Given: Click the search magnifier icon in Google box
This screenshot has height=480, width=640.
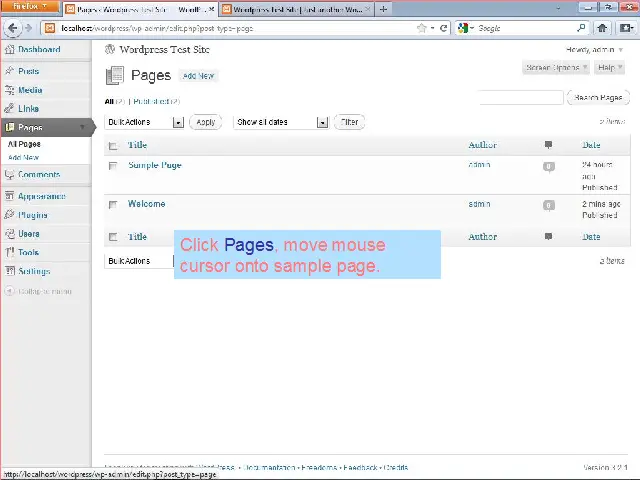Looking at the screenshot, I should [x=581, y=28].
